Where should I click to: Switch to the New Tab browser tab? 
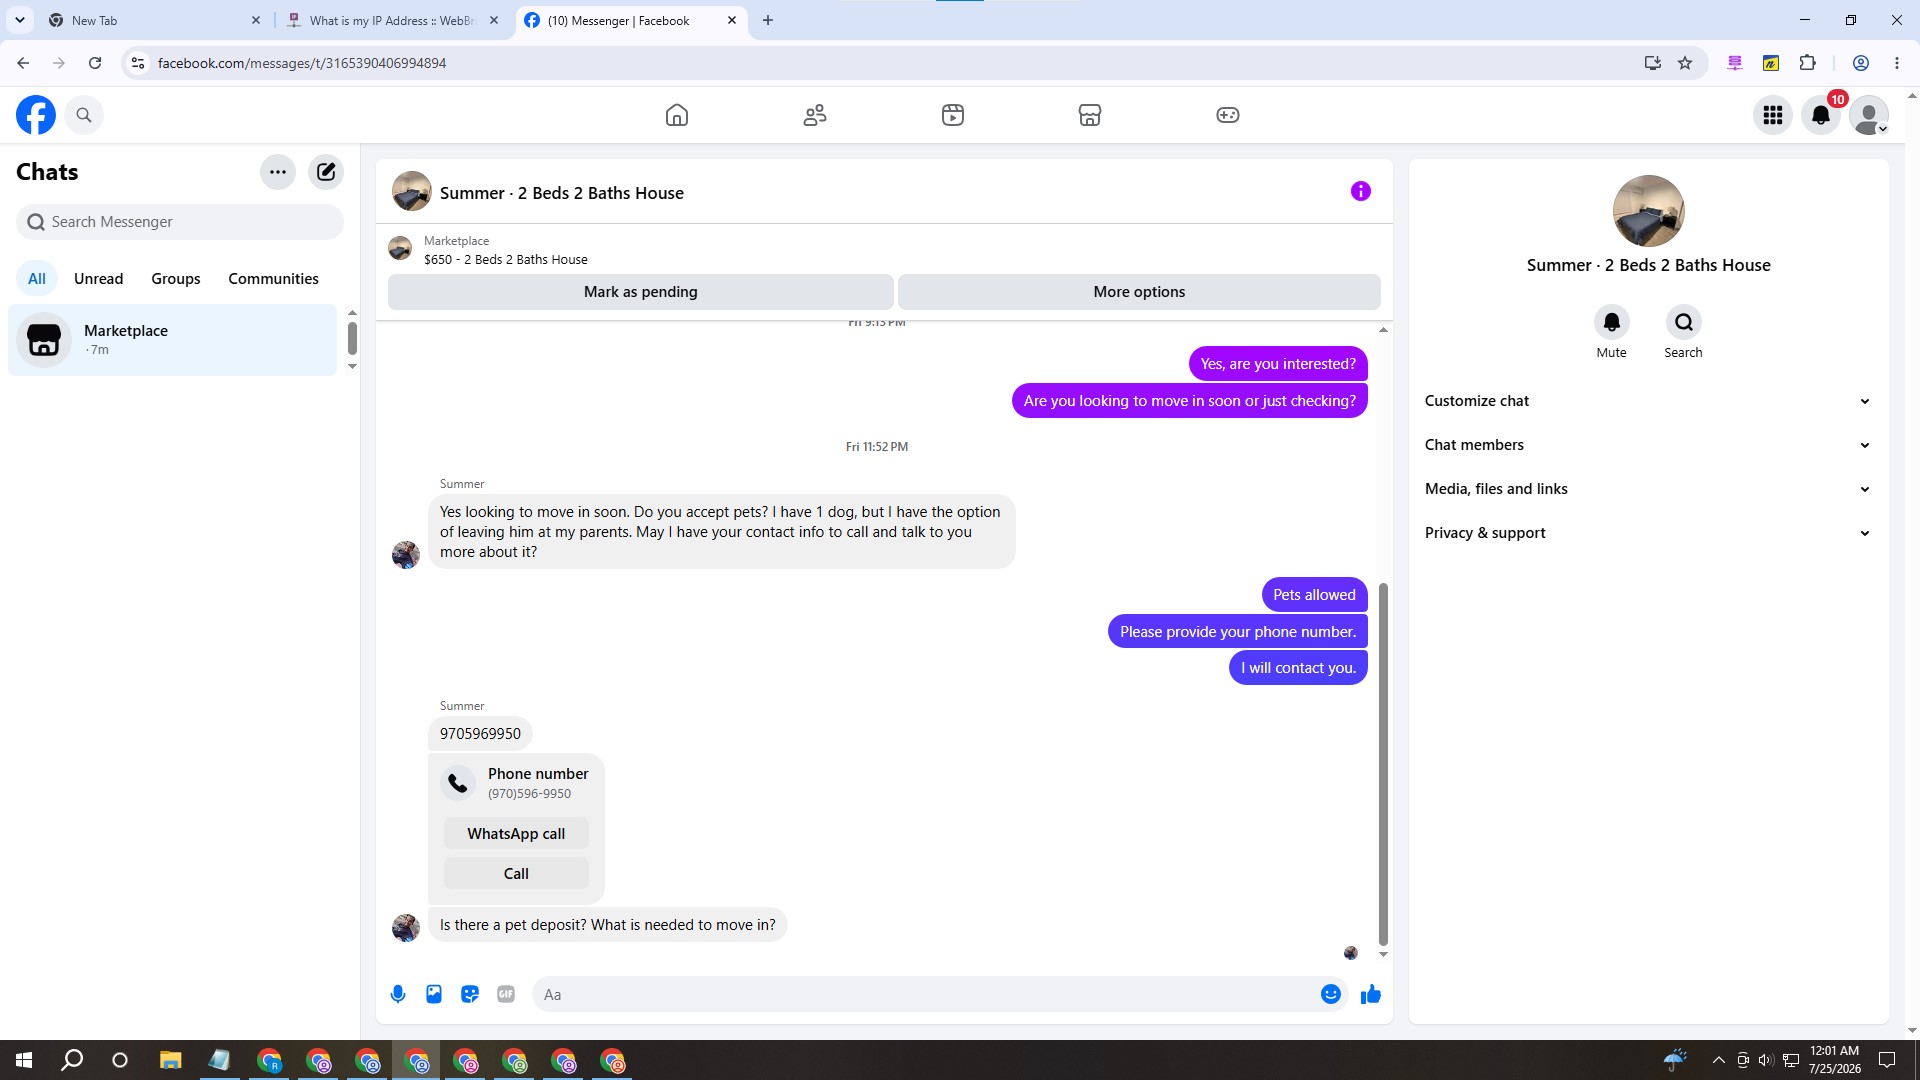click(x=155, y=20)
